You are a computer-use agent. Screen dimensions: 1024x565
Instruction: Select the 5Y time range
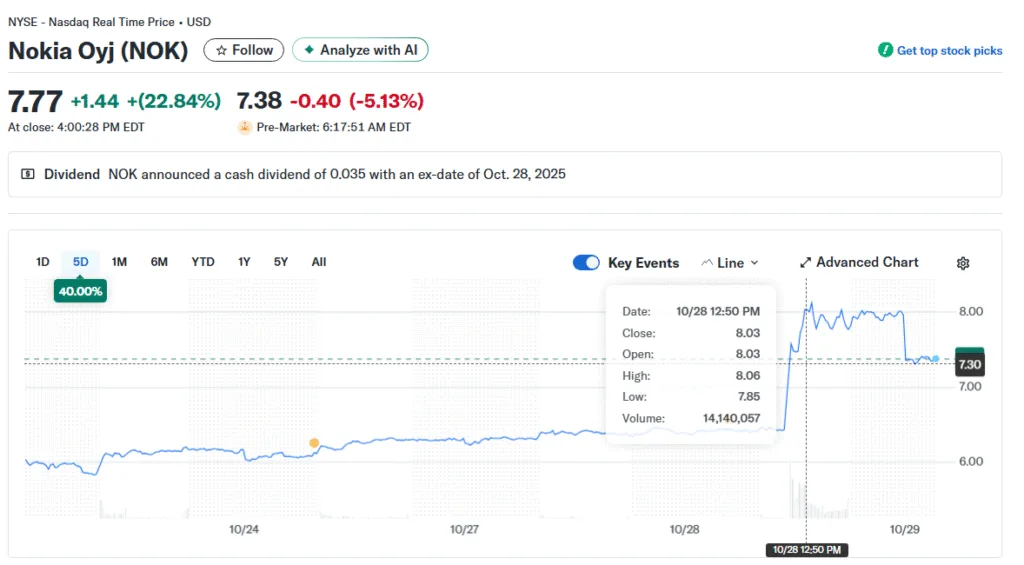(281, 262)
